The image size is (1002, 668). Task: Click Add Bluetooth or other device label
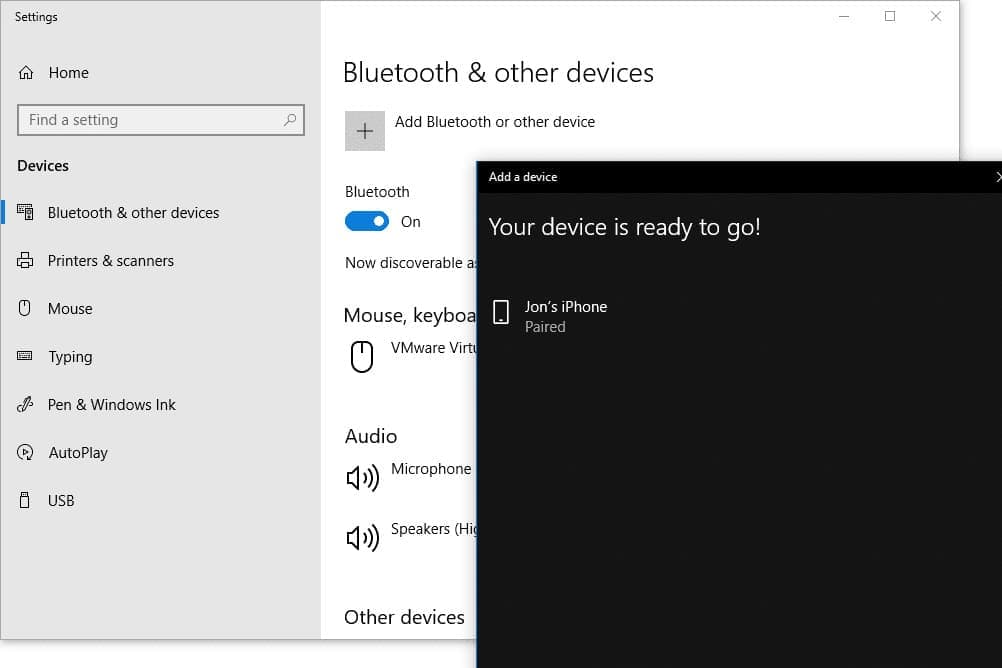tap(495, 122)
